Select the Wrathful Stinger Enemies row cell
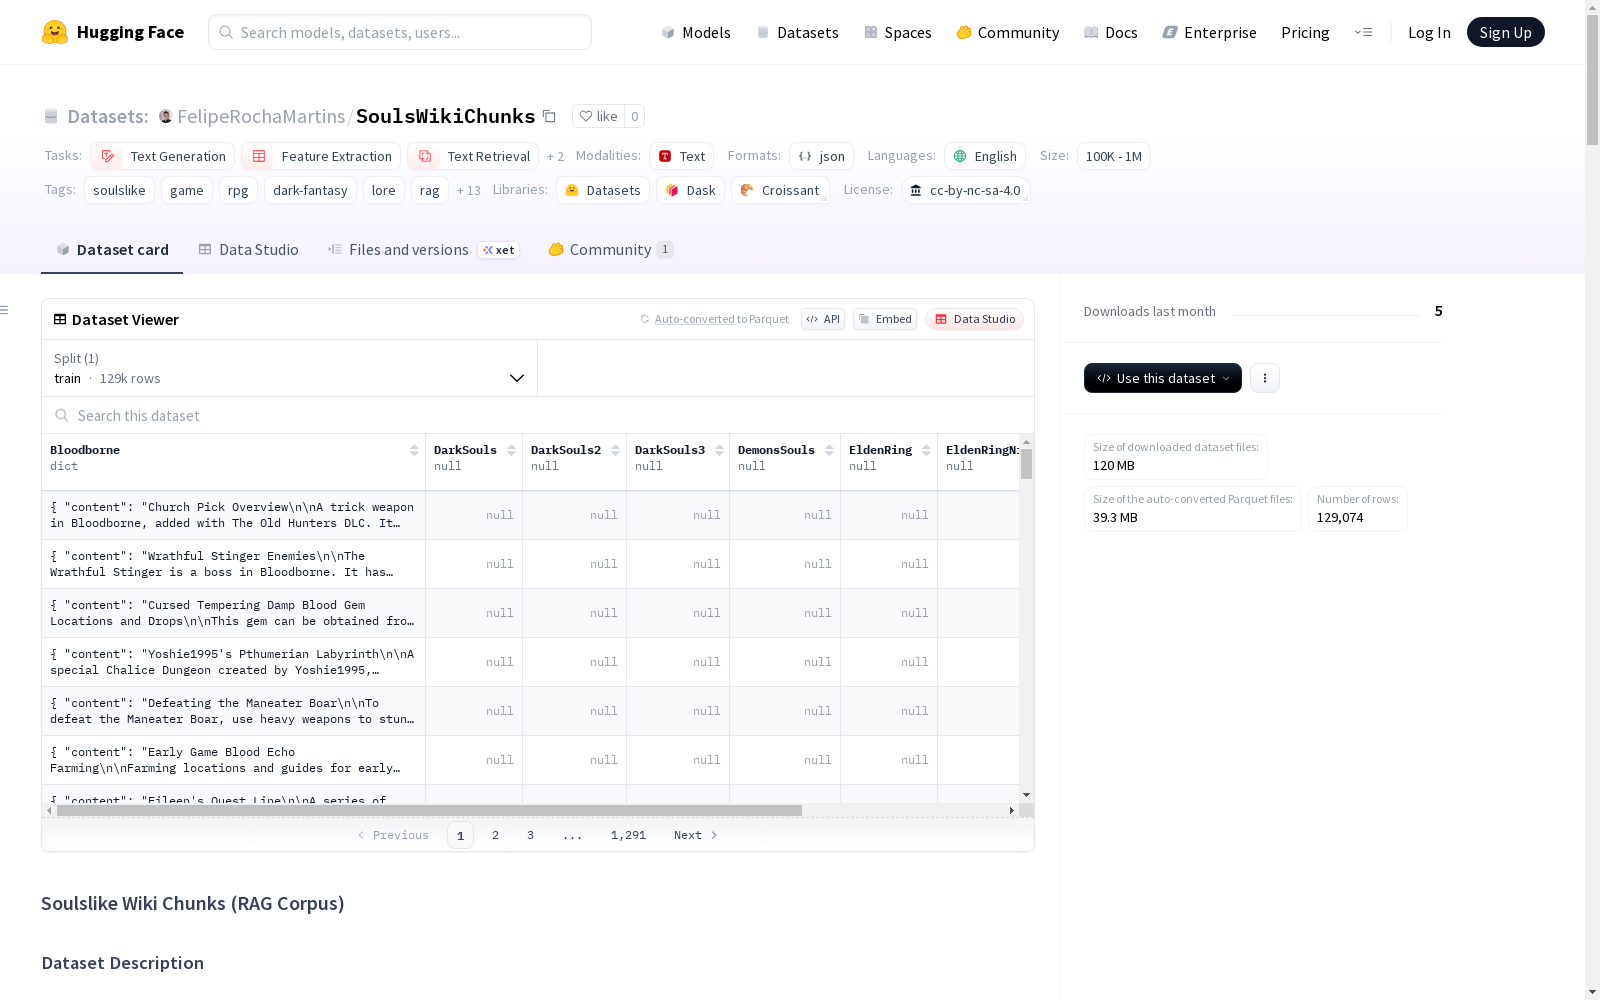1600x1000 pixels. [233, 564]
